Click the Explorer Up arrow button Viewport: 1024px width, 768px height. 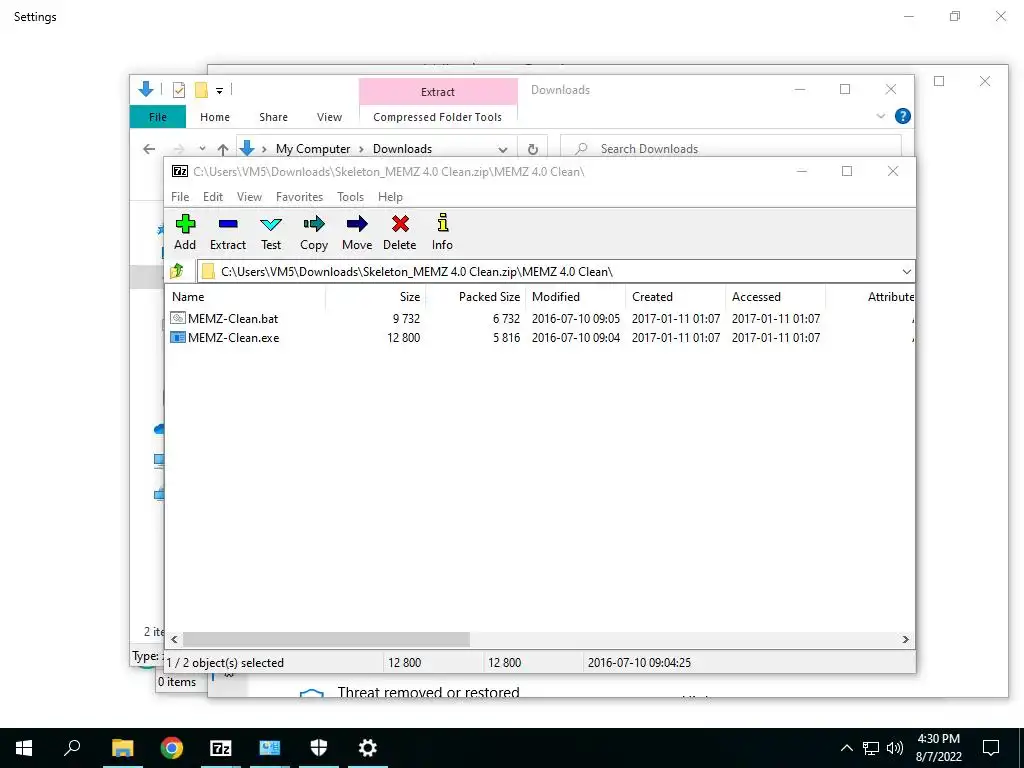coord(223,149)
